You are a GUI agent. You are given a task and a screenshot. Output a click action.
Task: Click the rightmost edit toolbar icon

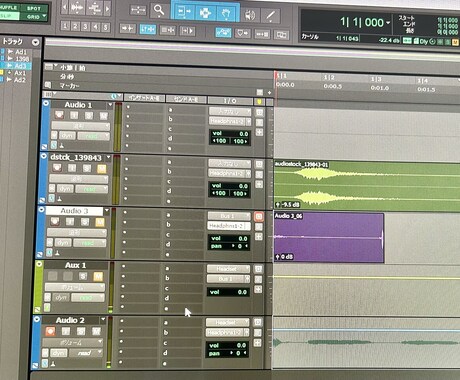pyautogui.click(x=281, y=35)
